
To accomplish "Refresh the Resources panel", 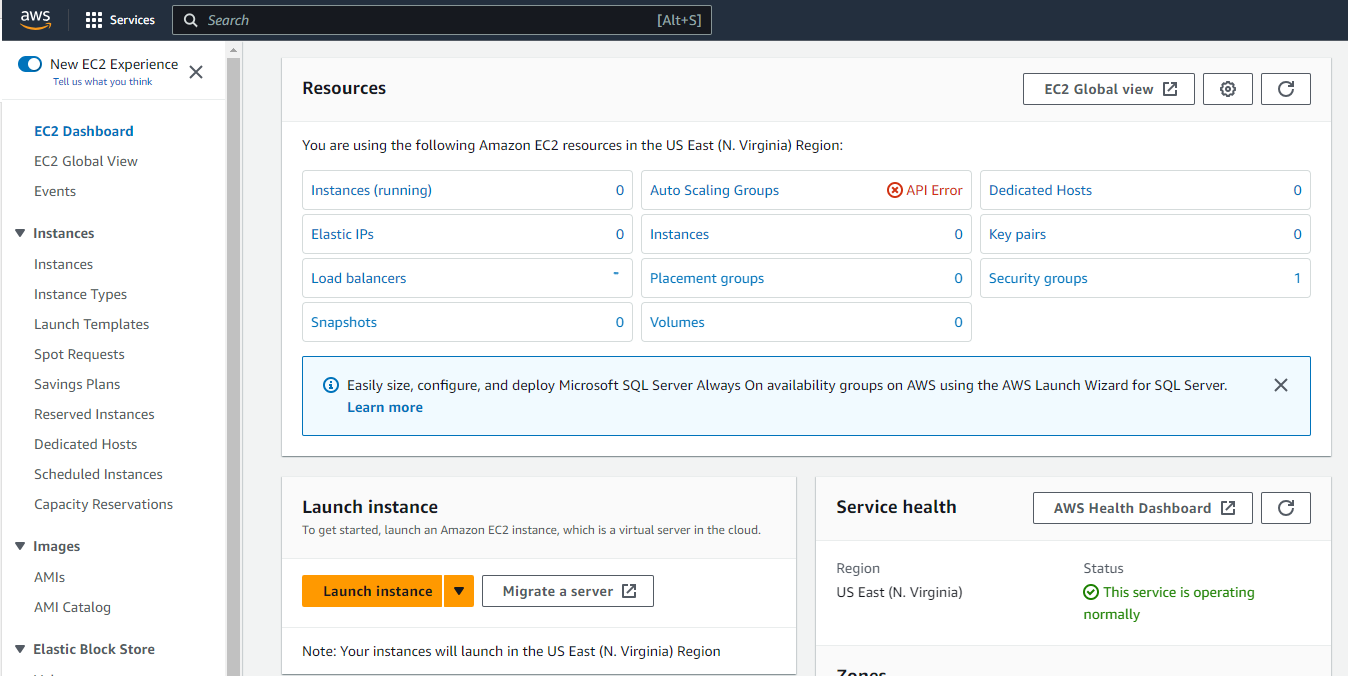I will tap(1286, 89).
